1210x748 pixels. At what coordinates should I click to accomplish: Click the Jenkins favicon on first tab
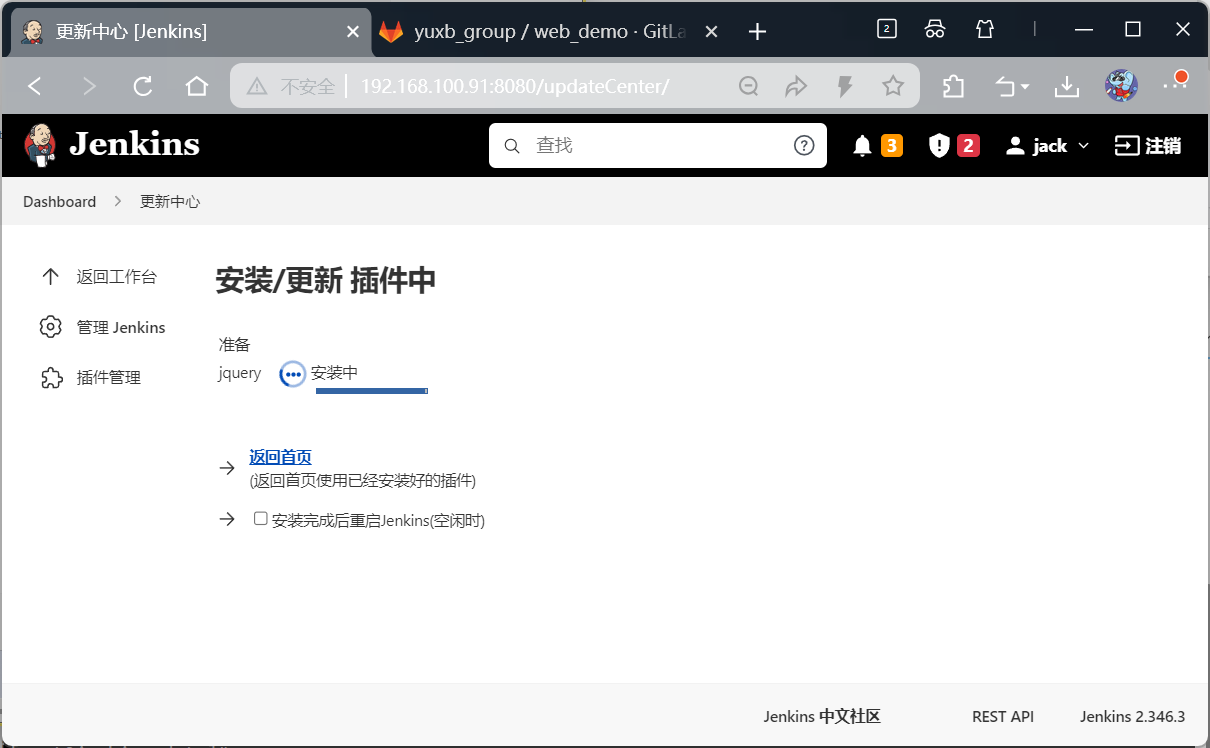tap(32, 32)
